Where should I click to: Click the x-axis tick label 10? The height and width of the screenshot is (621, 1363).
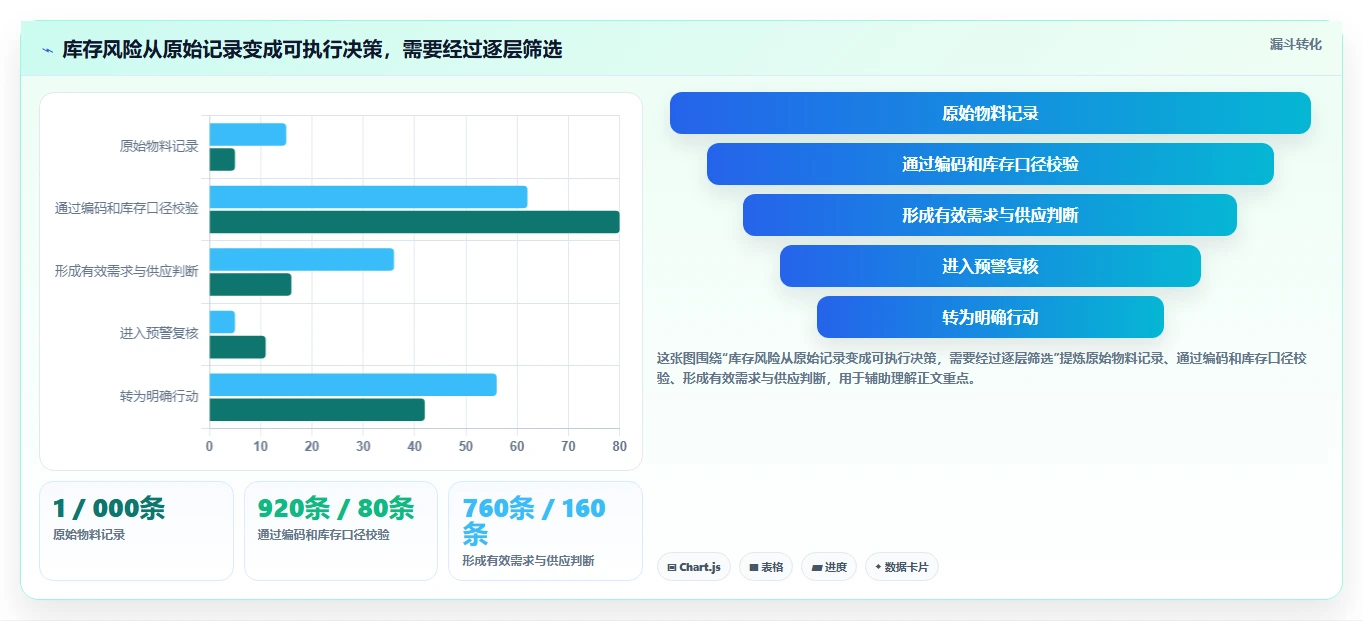point(261,447)
